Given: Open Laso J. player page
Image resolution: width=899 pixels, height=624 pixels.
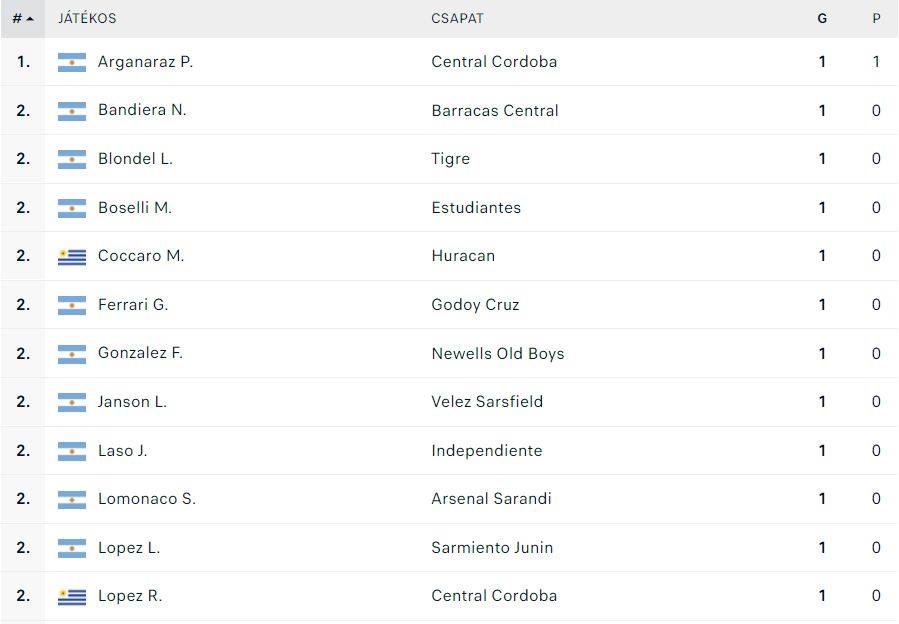Looking at the screenshot, I should click(x=123, y=451).
